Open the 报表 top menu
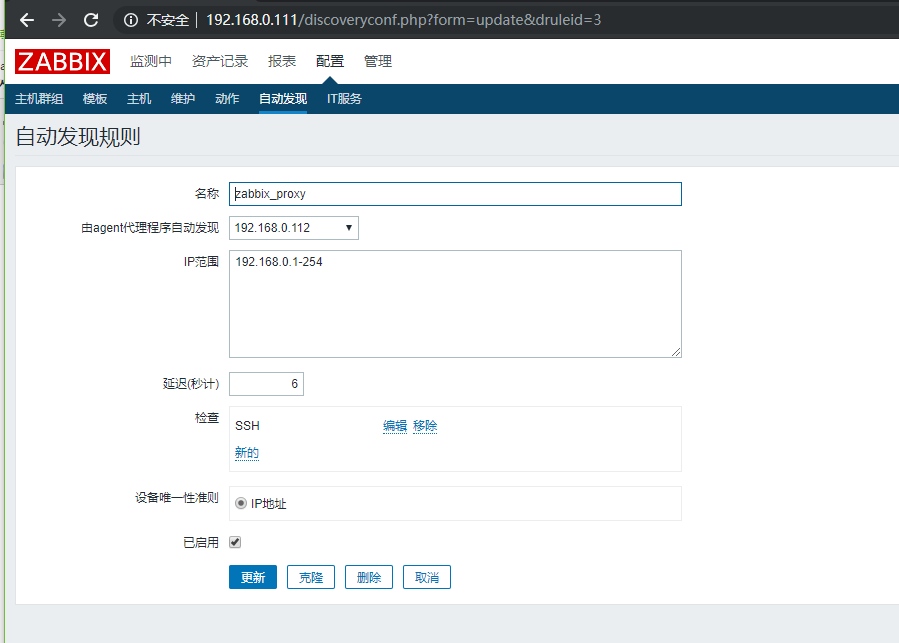899x643 pixels. 282,61
